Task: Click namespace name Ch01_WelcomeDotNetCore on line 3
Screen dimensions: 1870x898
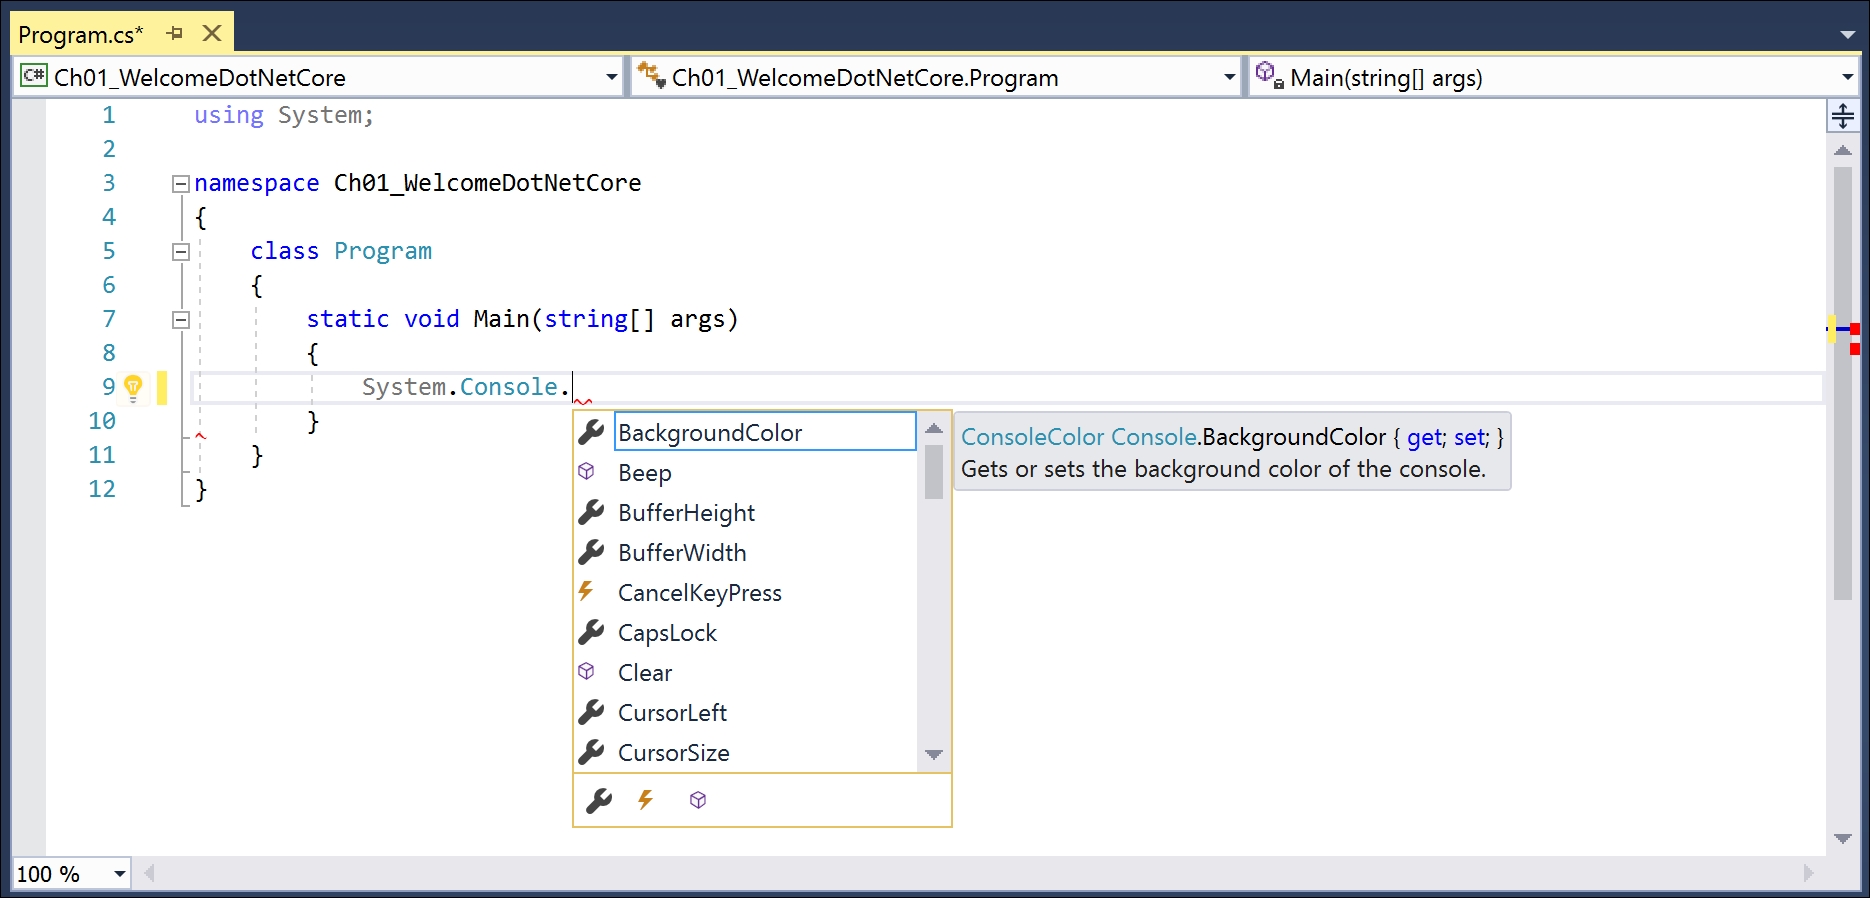Action: tap(488, 183)
